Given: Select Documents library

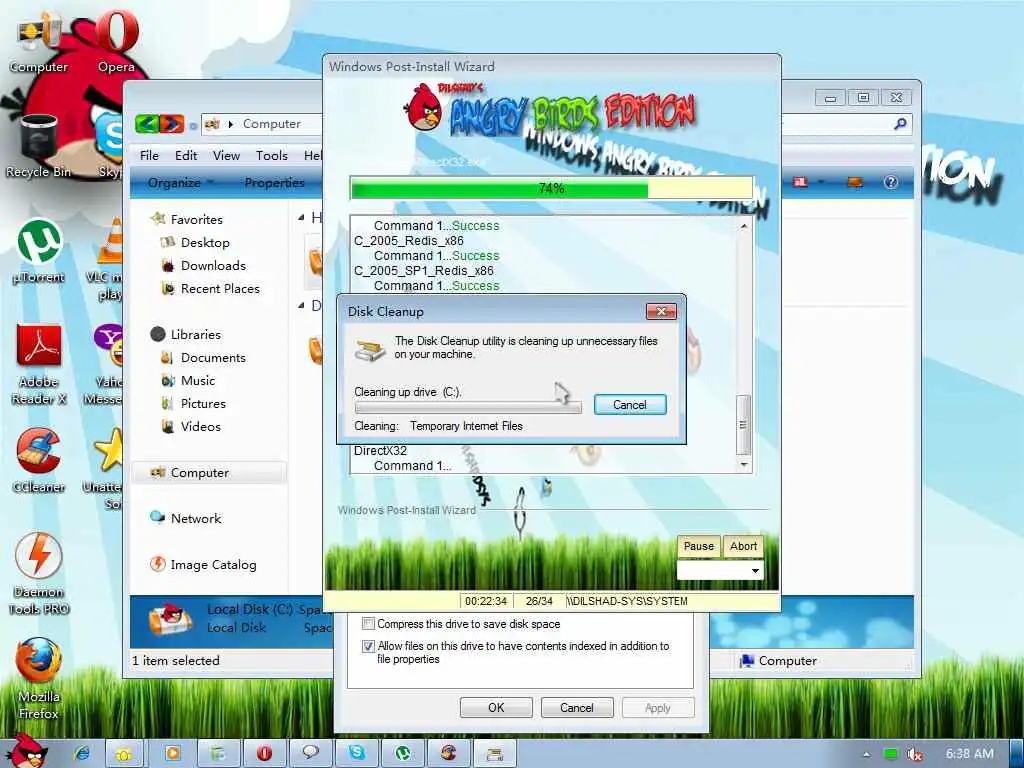Looking at the screenshot, I should tap(213, 357).
